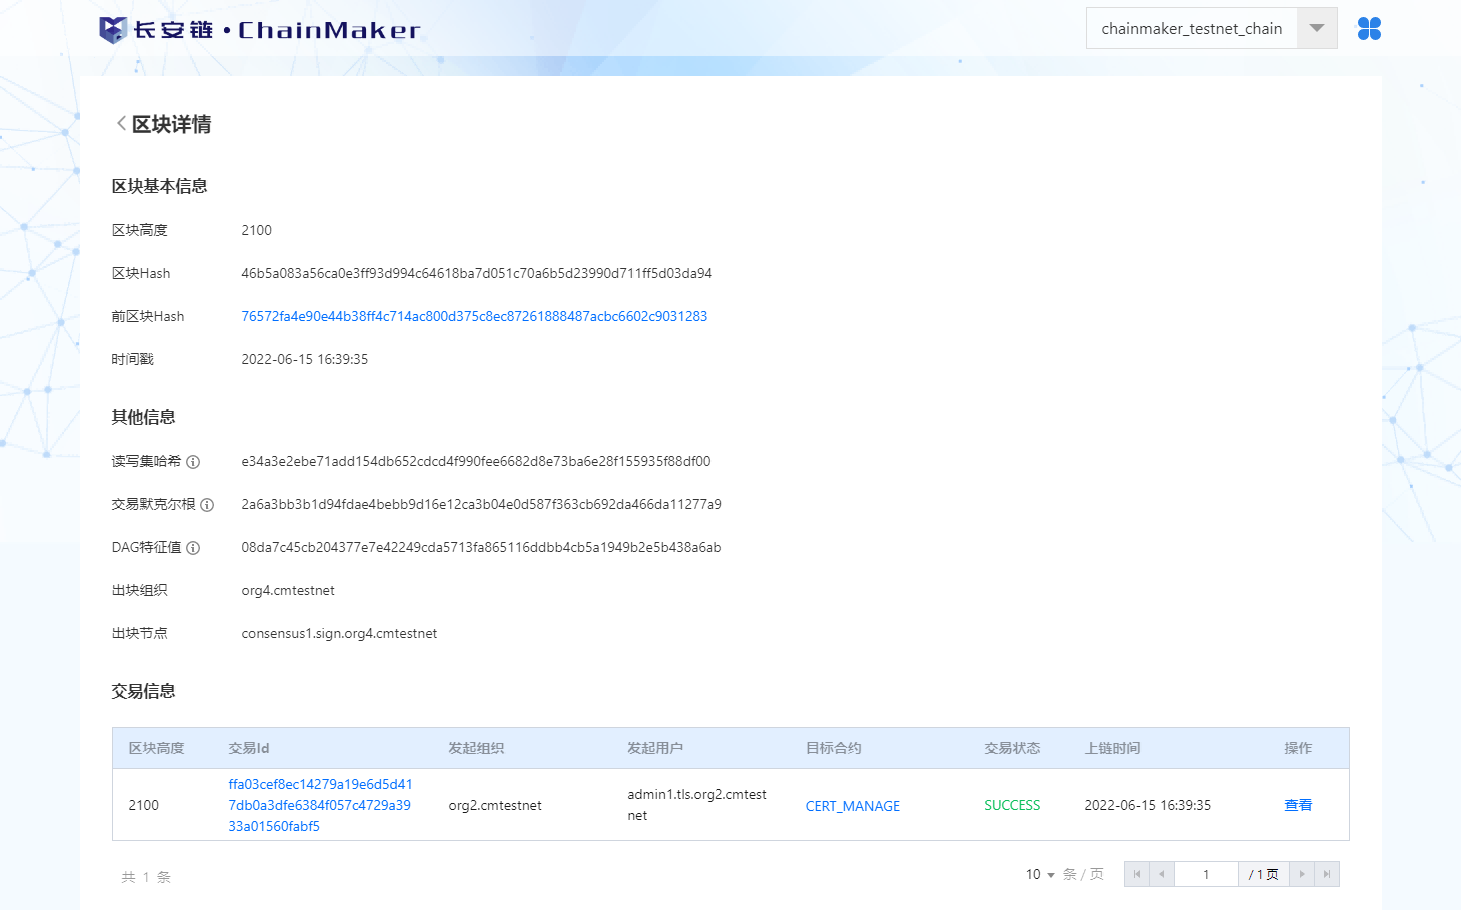The height and width of the screenshot is (910, 1461).
Task: Click the ChainMaker logo icon
Action: click(x=112, y=30)
